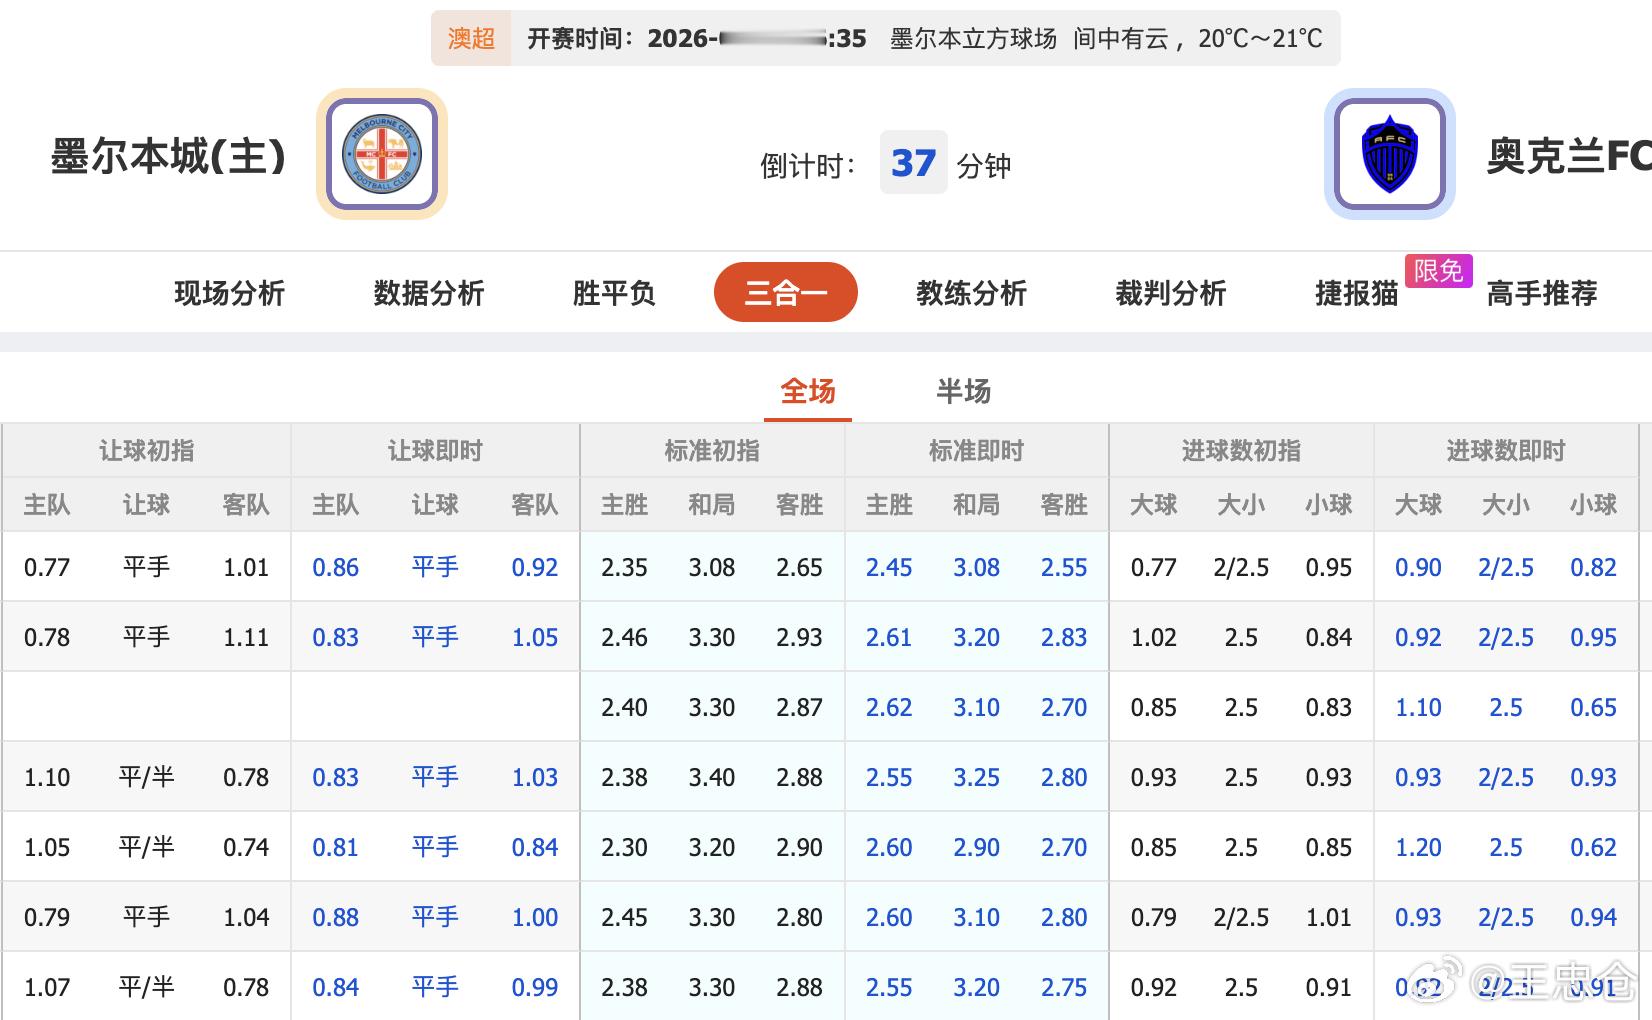Click the blue 0.86 home handicap odds
This screenshot has height=1020, width=1652.
[x=335, y=567]
